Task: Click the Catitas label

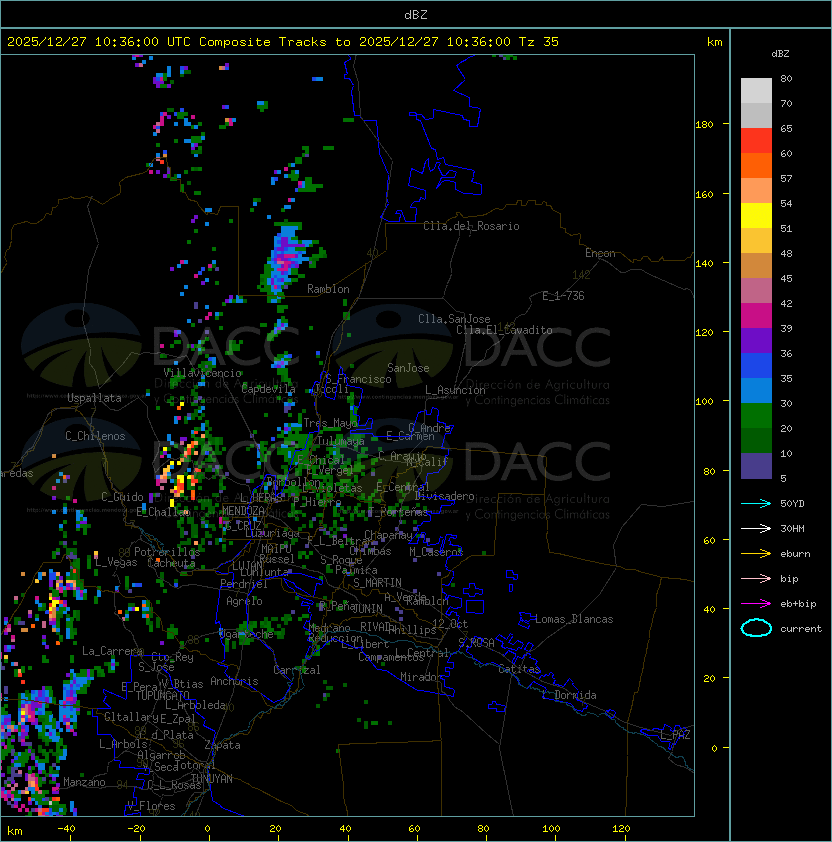Action: pos(519,669)
